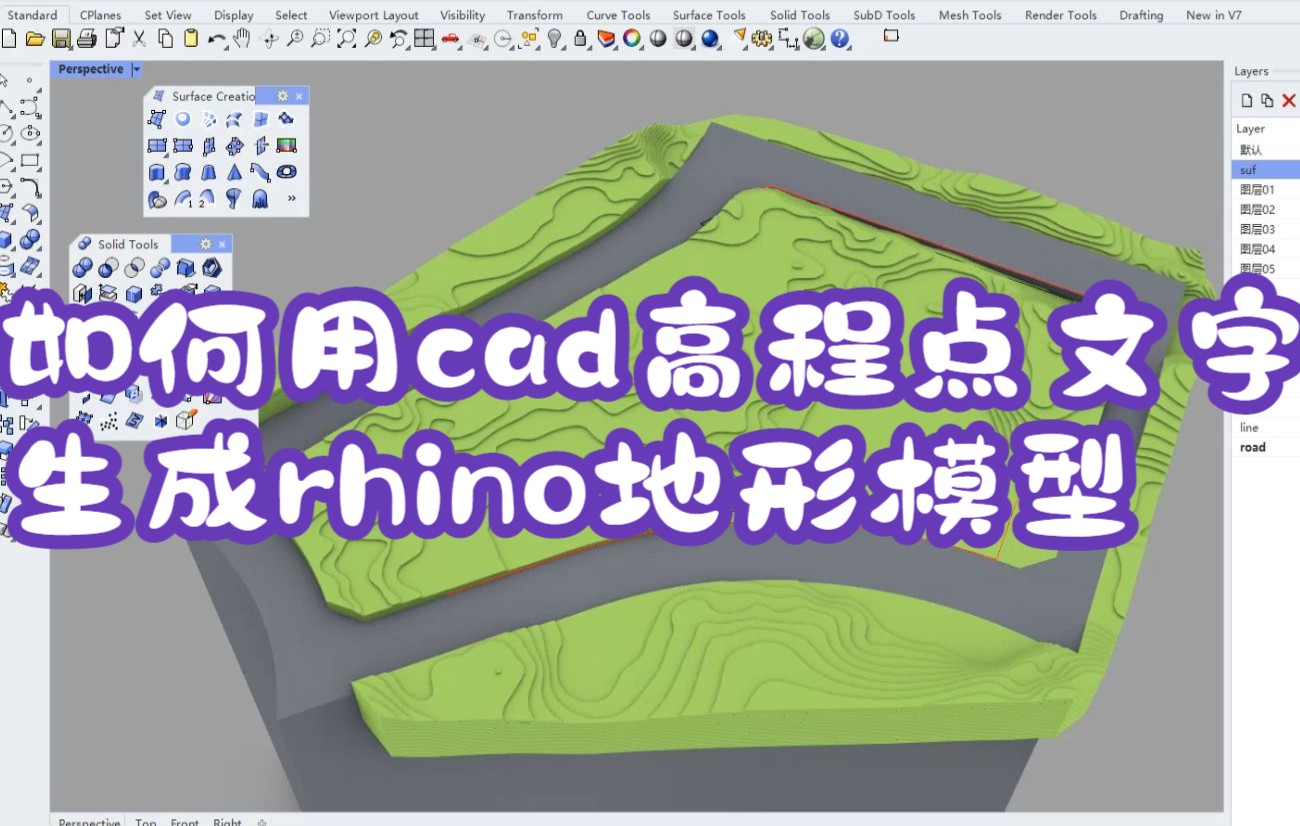1300x826 pixels.
Task: Select the Rectangle tool in left sidebar
Action: click(30, 160)
